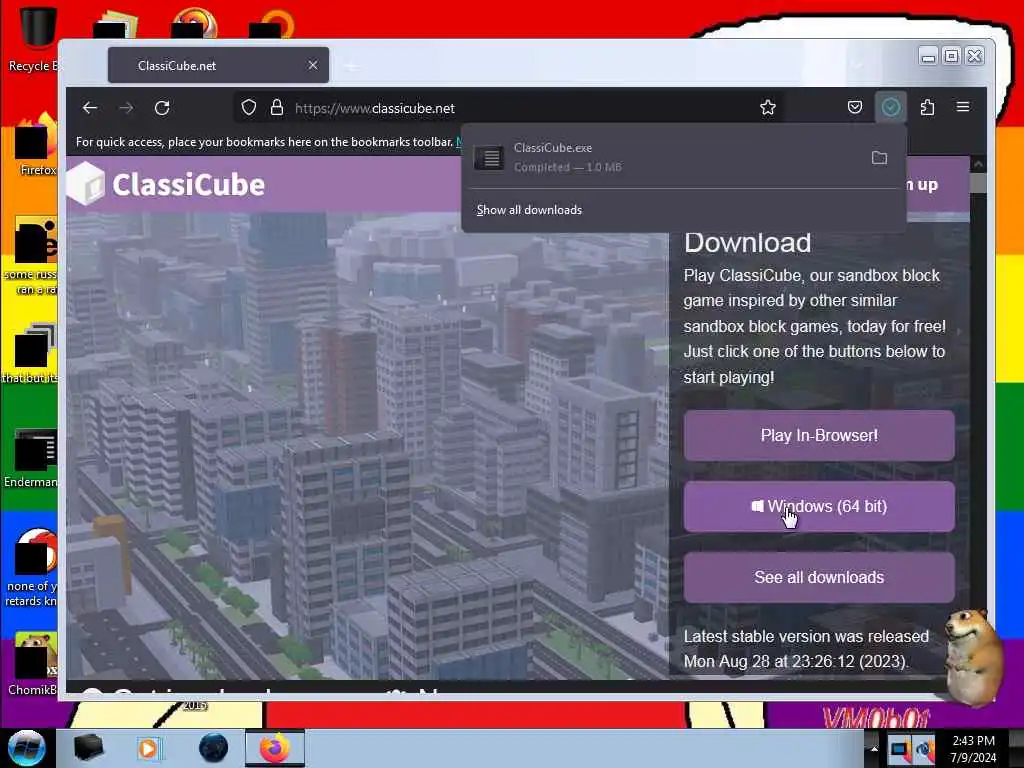The height and width of the screenshot is (768, 1024).
Task: Download the Windows (64 bit) version
Action: pyautogui.click(x=819, y=507)
